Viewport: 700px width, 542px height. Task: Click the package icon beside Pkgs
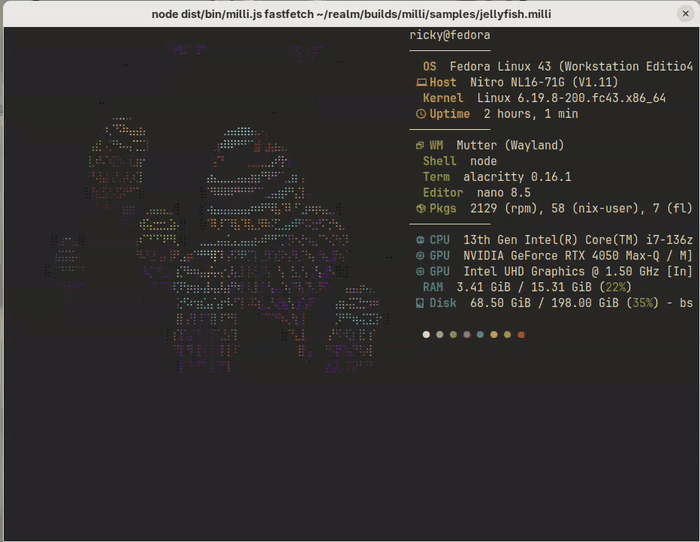click(421, 208)
